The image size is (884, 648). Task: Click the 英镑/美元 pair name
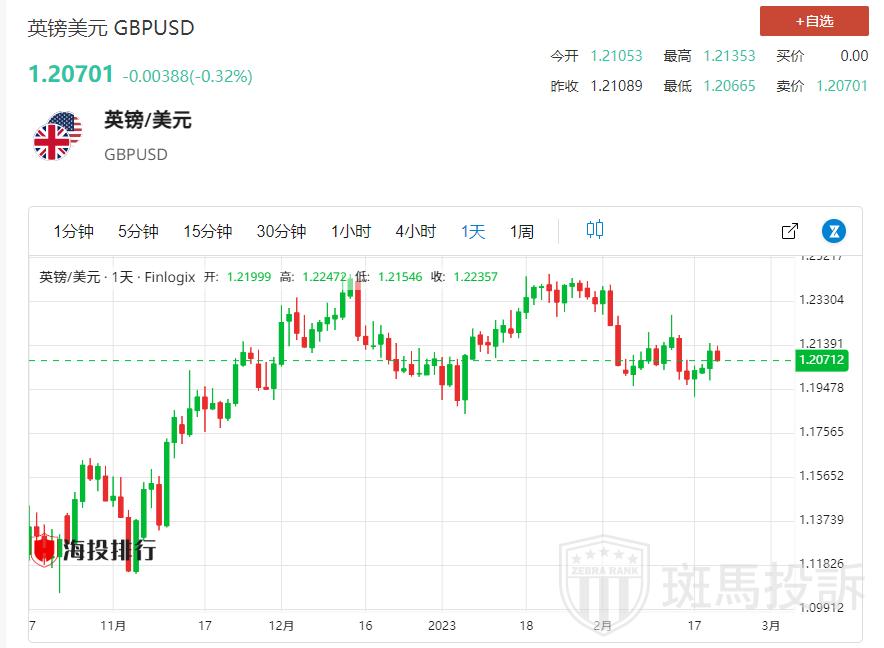tap(148, 121)
